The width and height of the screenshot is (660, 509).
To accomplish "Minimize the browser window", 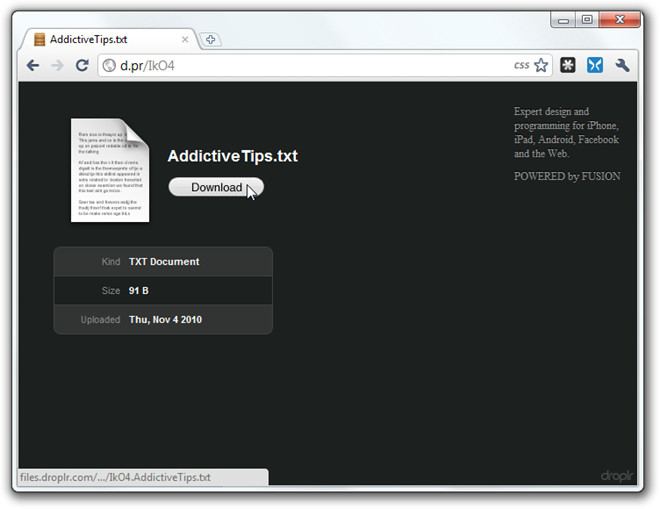I will pyautogui.click(x=564, y=20).
